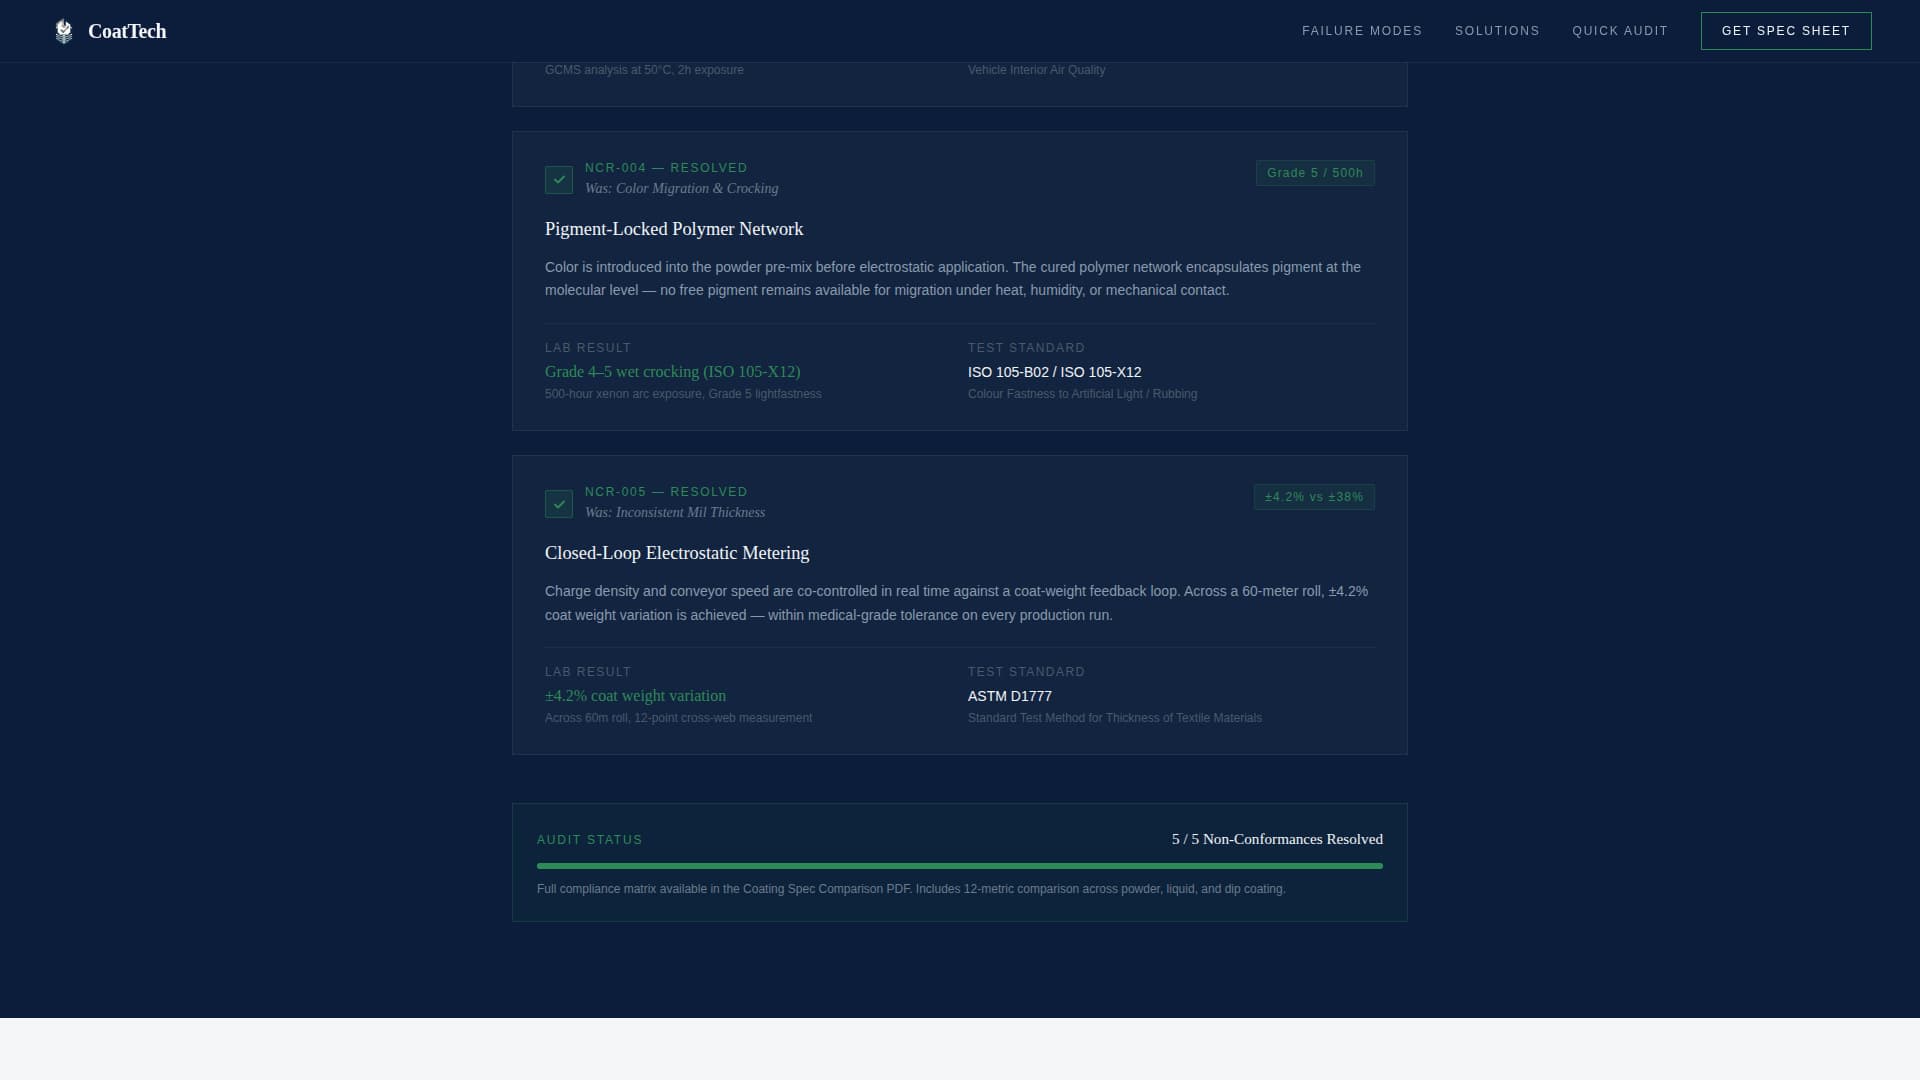This screenshot has height=1080, width=1920.
Task: Open the FAILURE MODES menu
Action: pyautogui.click(x=1361, y=30)
